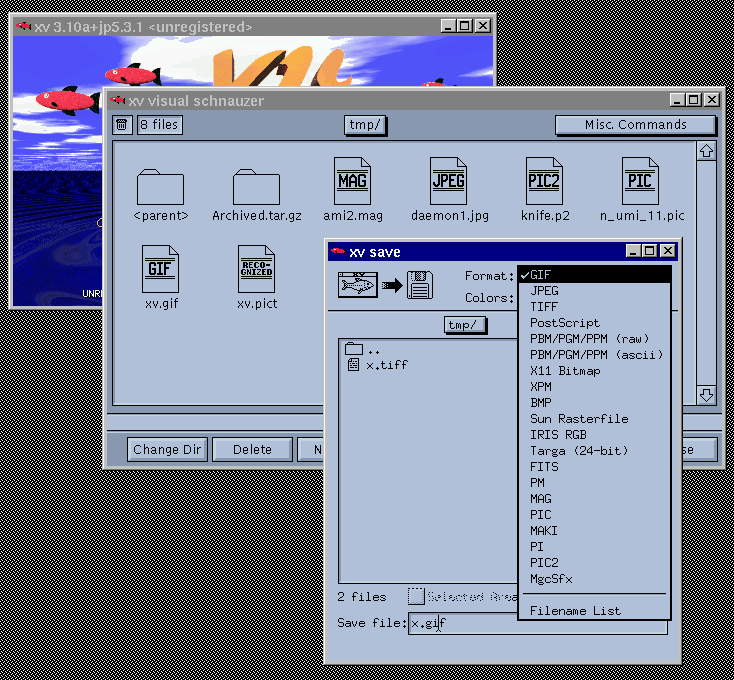The width and height of the screenshot is (734, 680).
Task: Click the x.tiff document icon in save list
Action: click(x=353, y=365)
